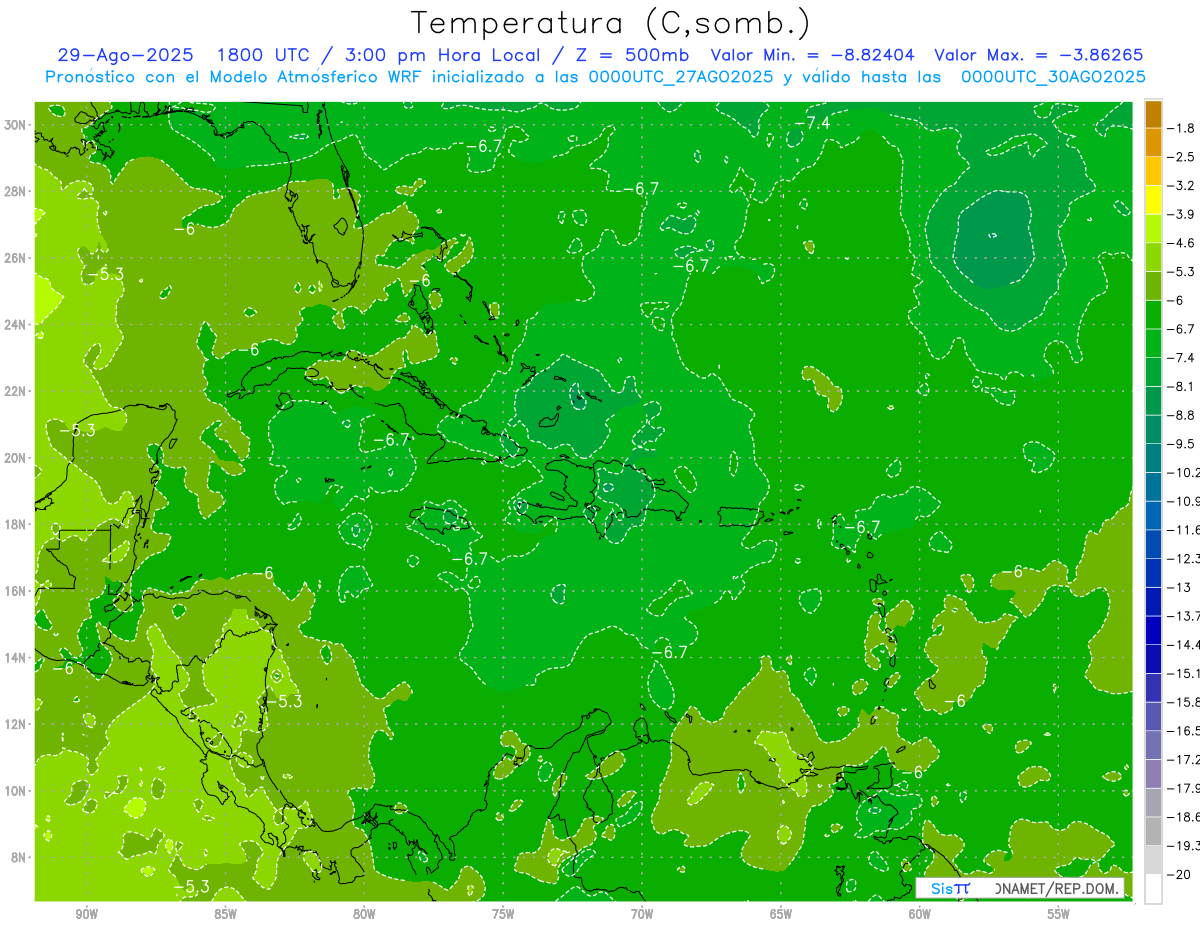Image resolution: width=1200 pixels, height=927 pixels.
Task: Click the 20N latitude axis label
Action: [16, 458]
